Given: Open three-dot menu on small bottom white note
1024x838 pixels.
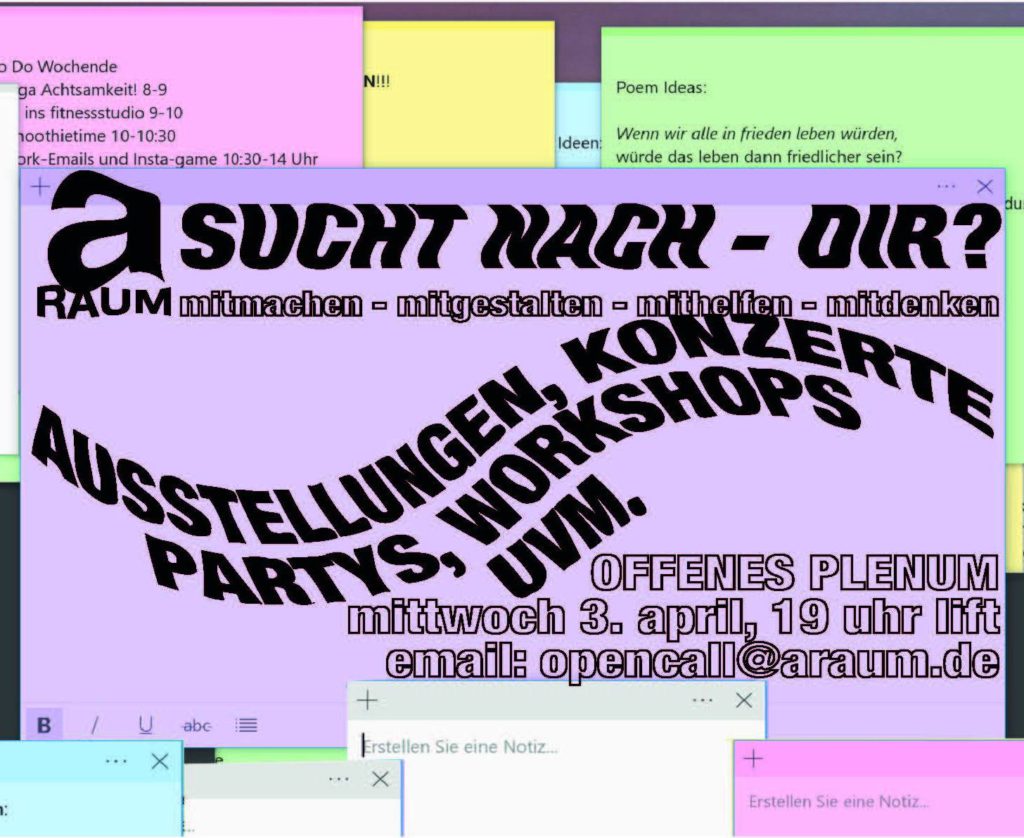Looking at the screenshot, I should [339, 779].
